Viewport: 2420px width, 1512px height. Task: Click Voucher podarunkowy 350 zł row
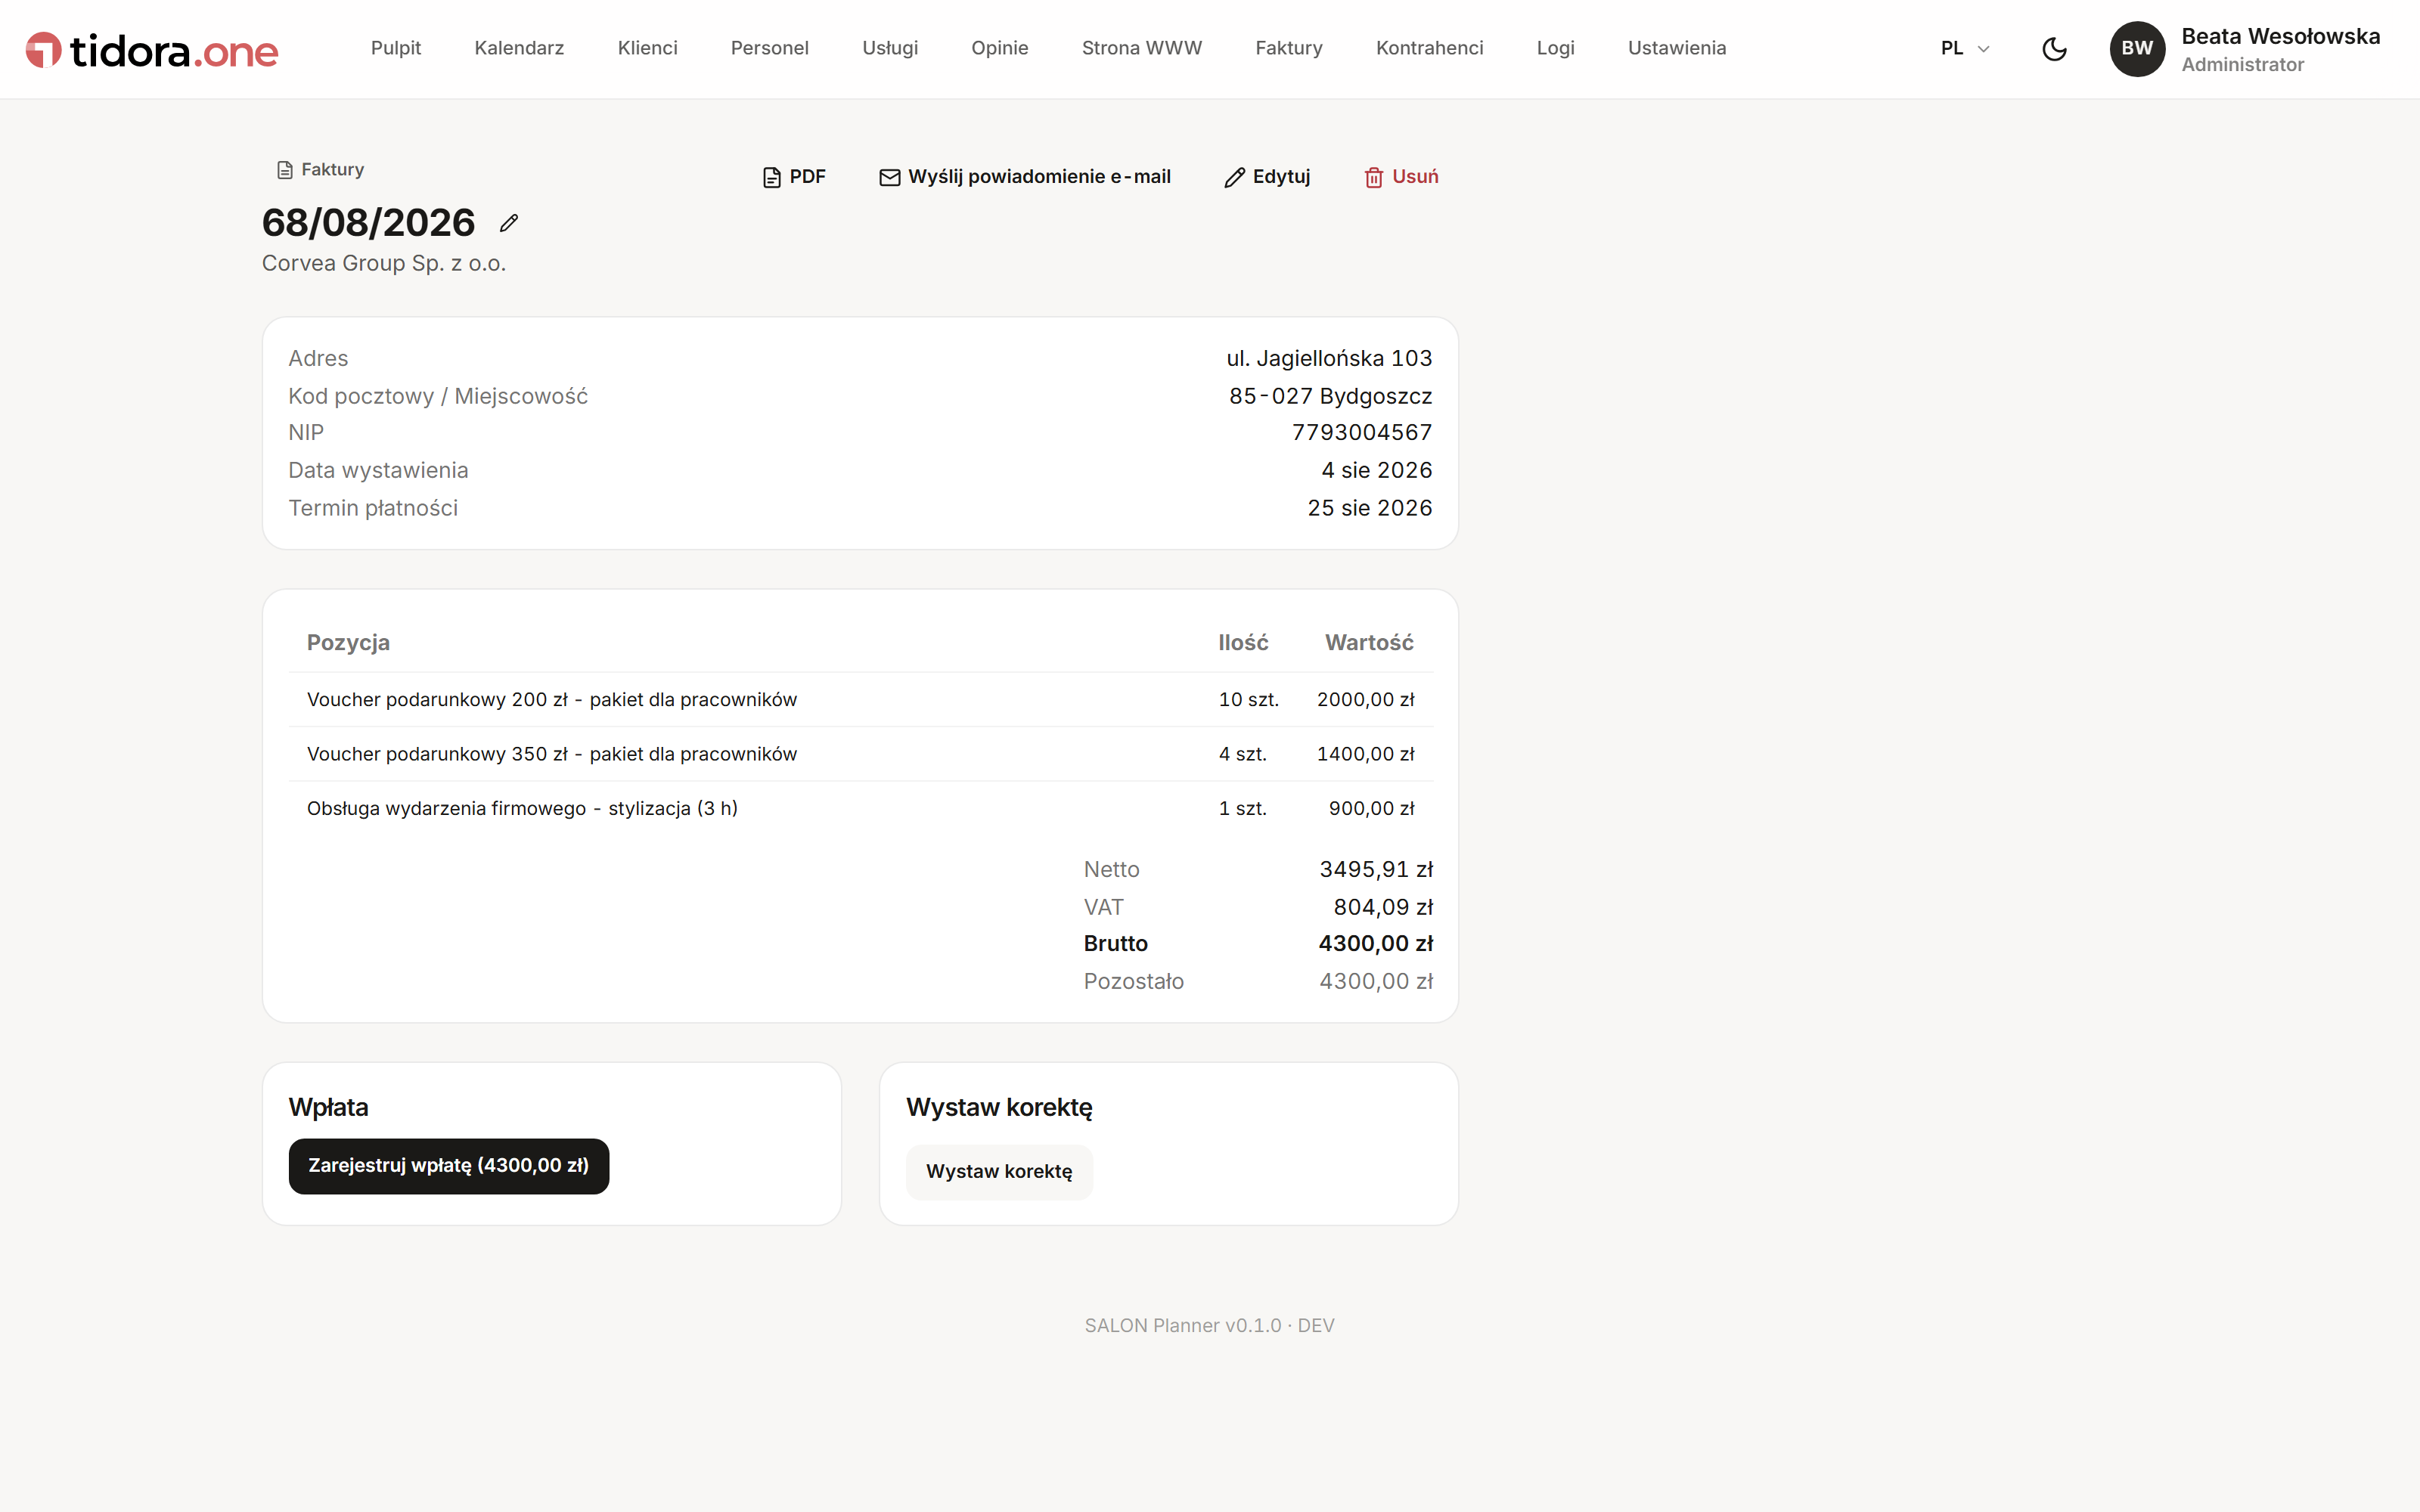click(860, 754)
